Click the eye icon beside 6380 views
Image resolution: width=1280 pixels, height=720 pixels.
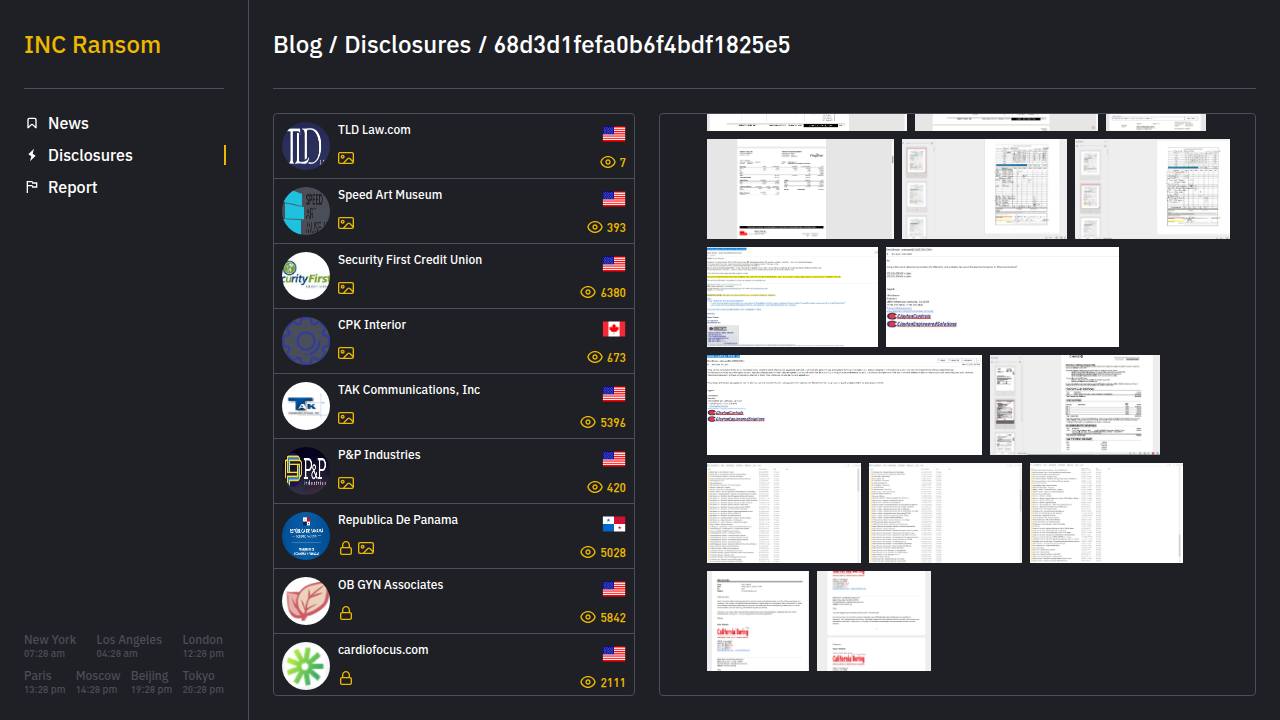click(x=588, y=292)
